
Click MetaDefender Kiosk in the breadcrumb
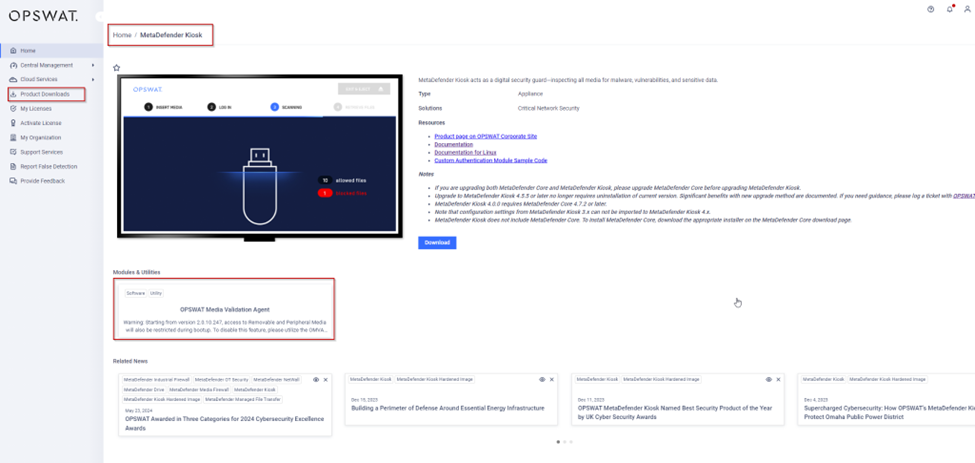point(171,35)
